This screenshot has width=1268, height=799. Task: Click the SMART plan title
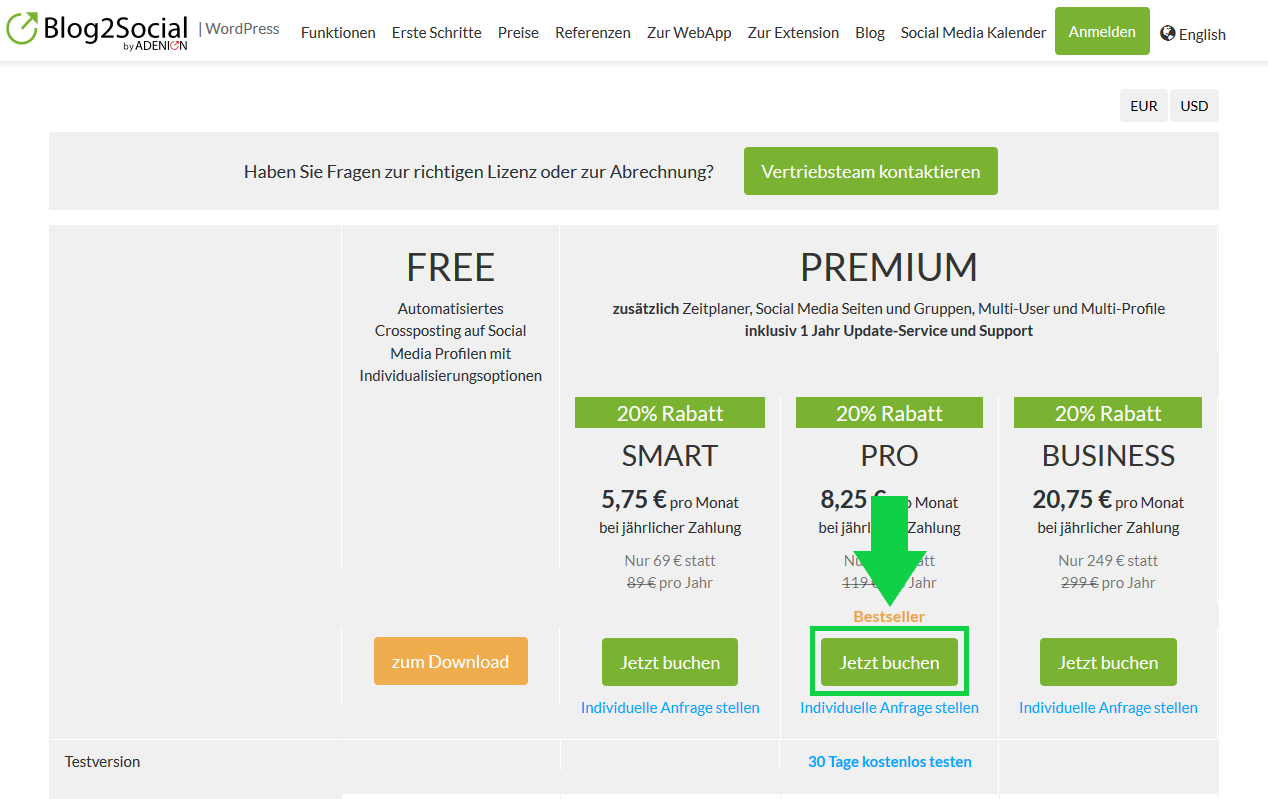[x=670, y=455]
